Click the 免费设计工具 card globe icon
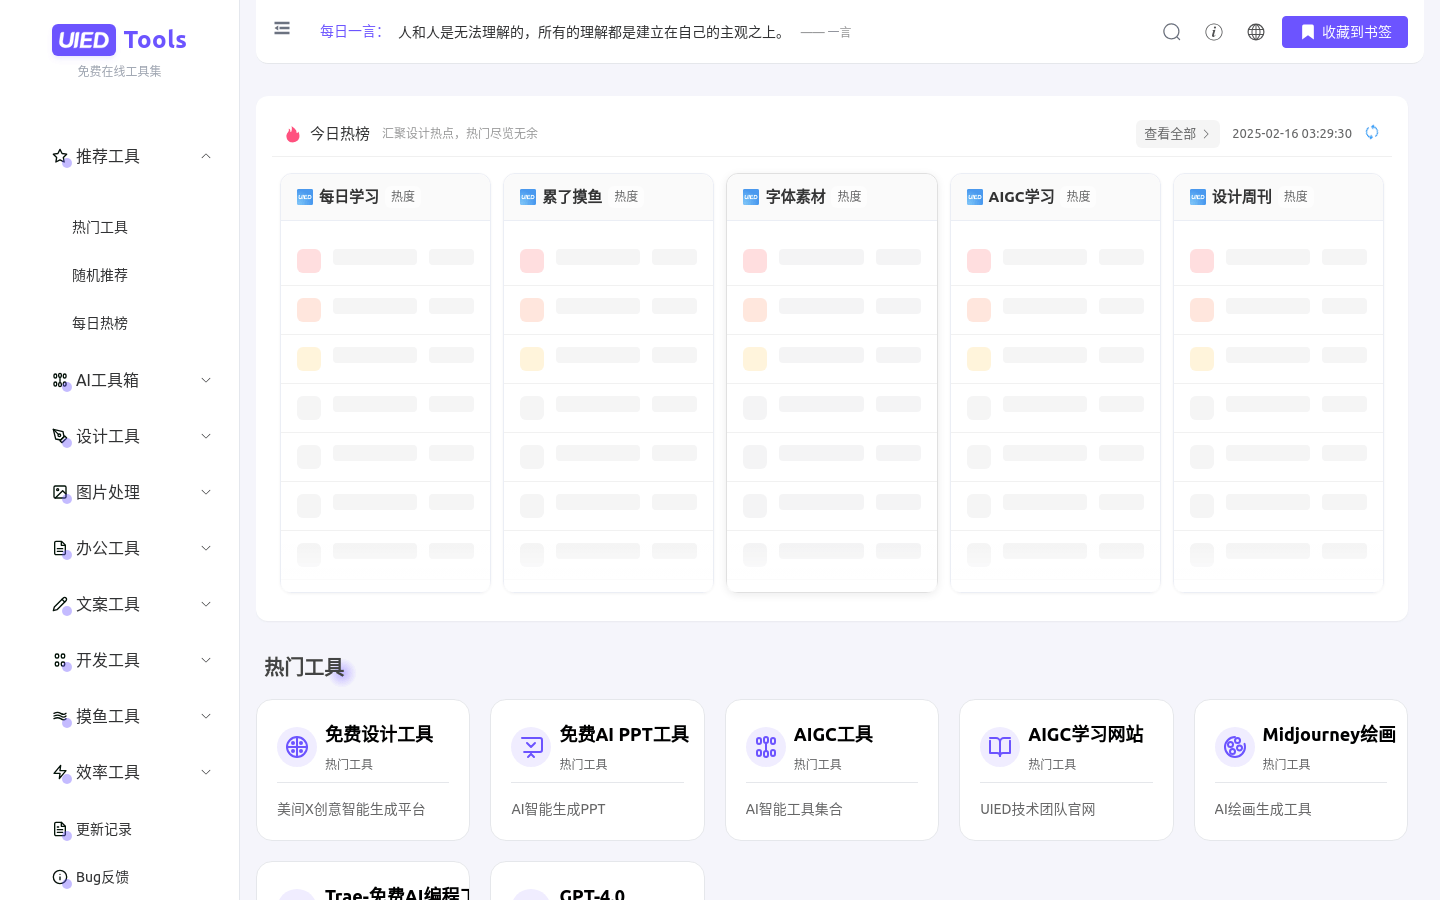The image size is (1440, 900). pos(297,747)
